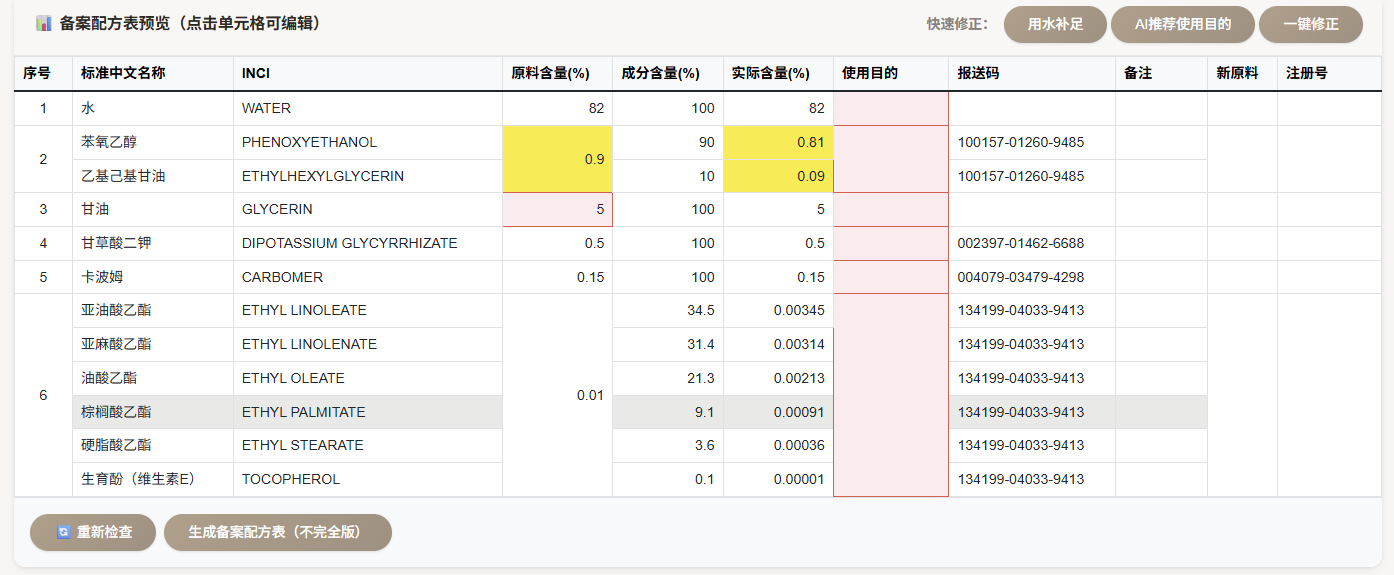This screenshot has width=1394, height=575.
Task: Click the 甘草酸二钾 name cell
Action: pos(153,244)
